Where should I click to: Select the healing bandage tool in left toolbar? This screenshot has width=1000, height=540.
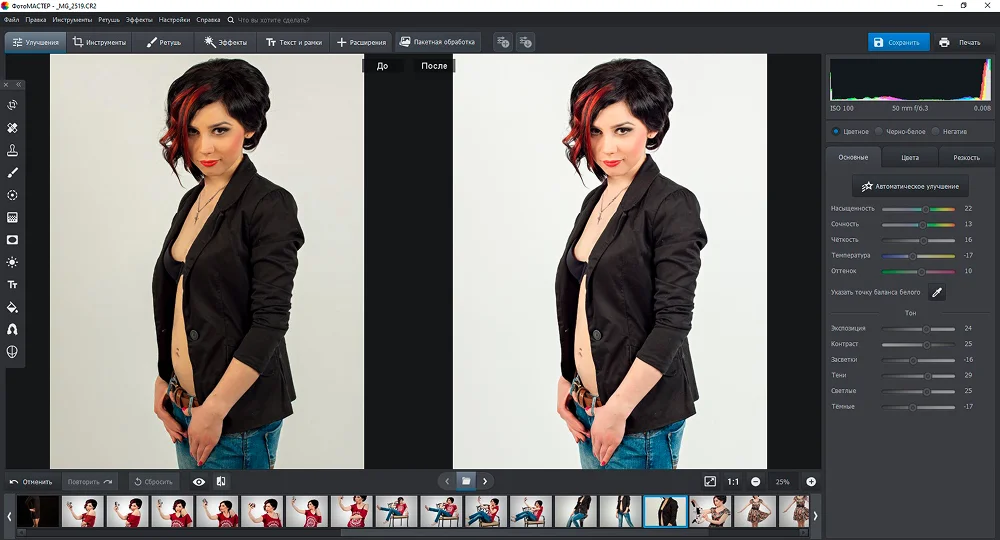pos(13,128)
